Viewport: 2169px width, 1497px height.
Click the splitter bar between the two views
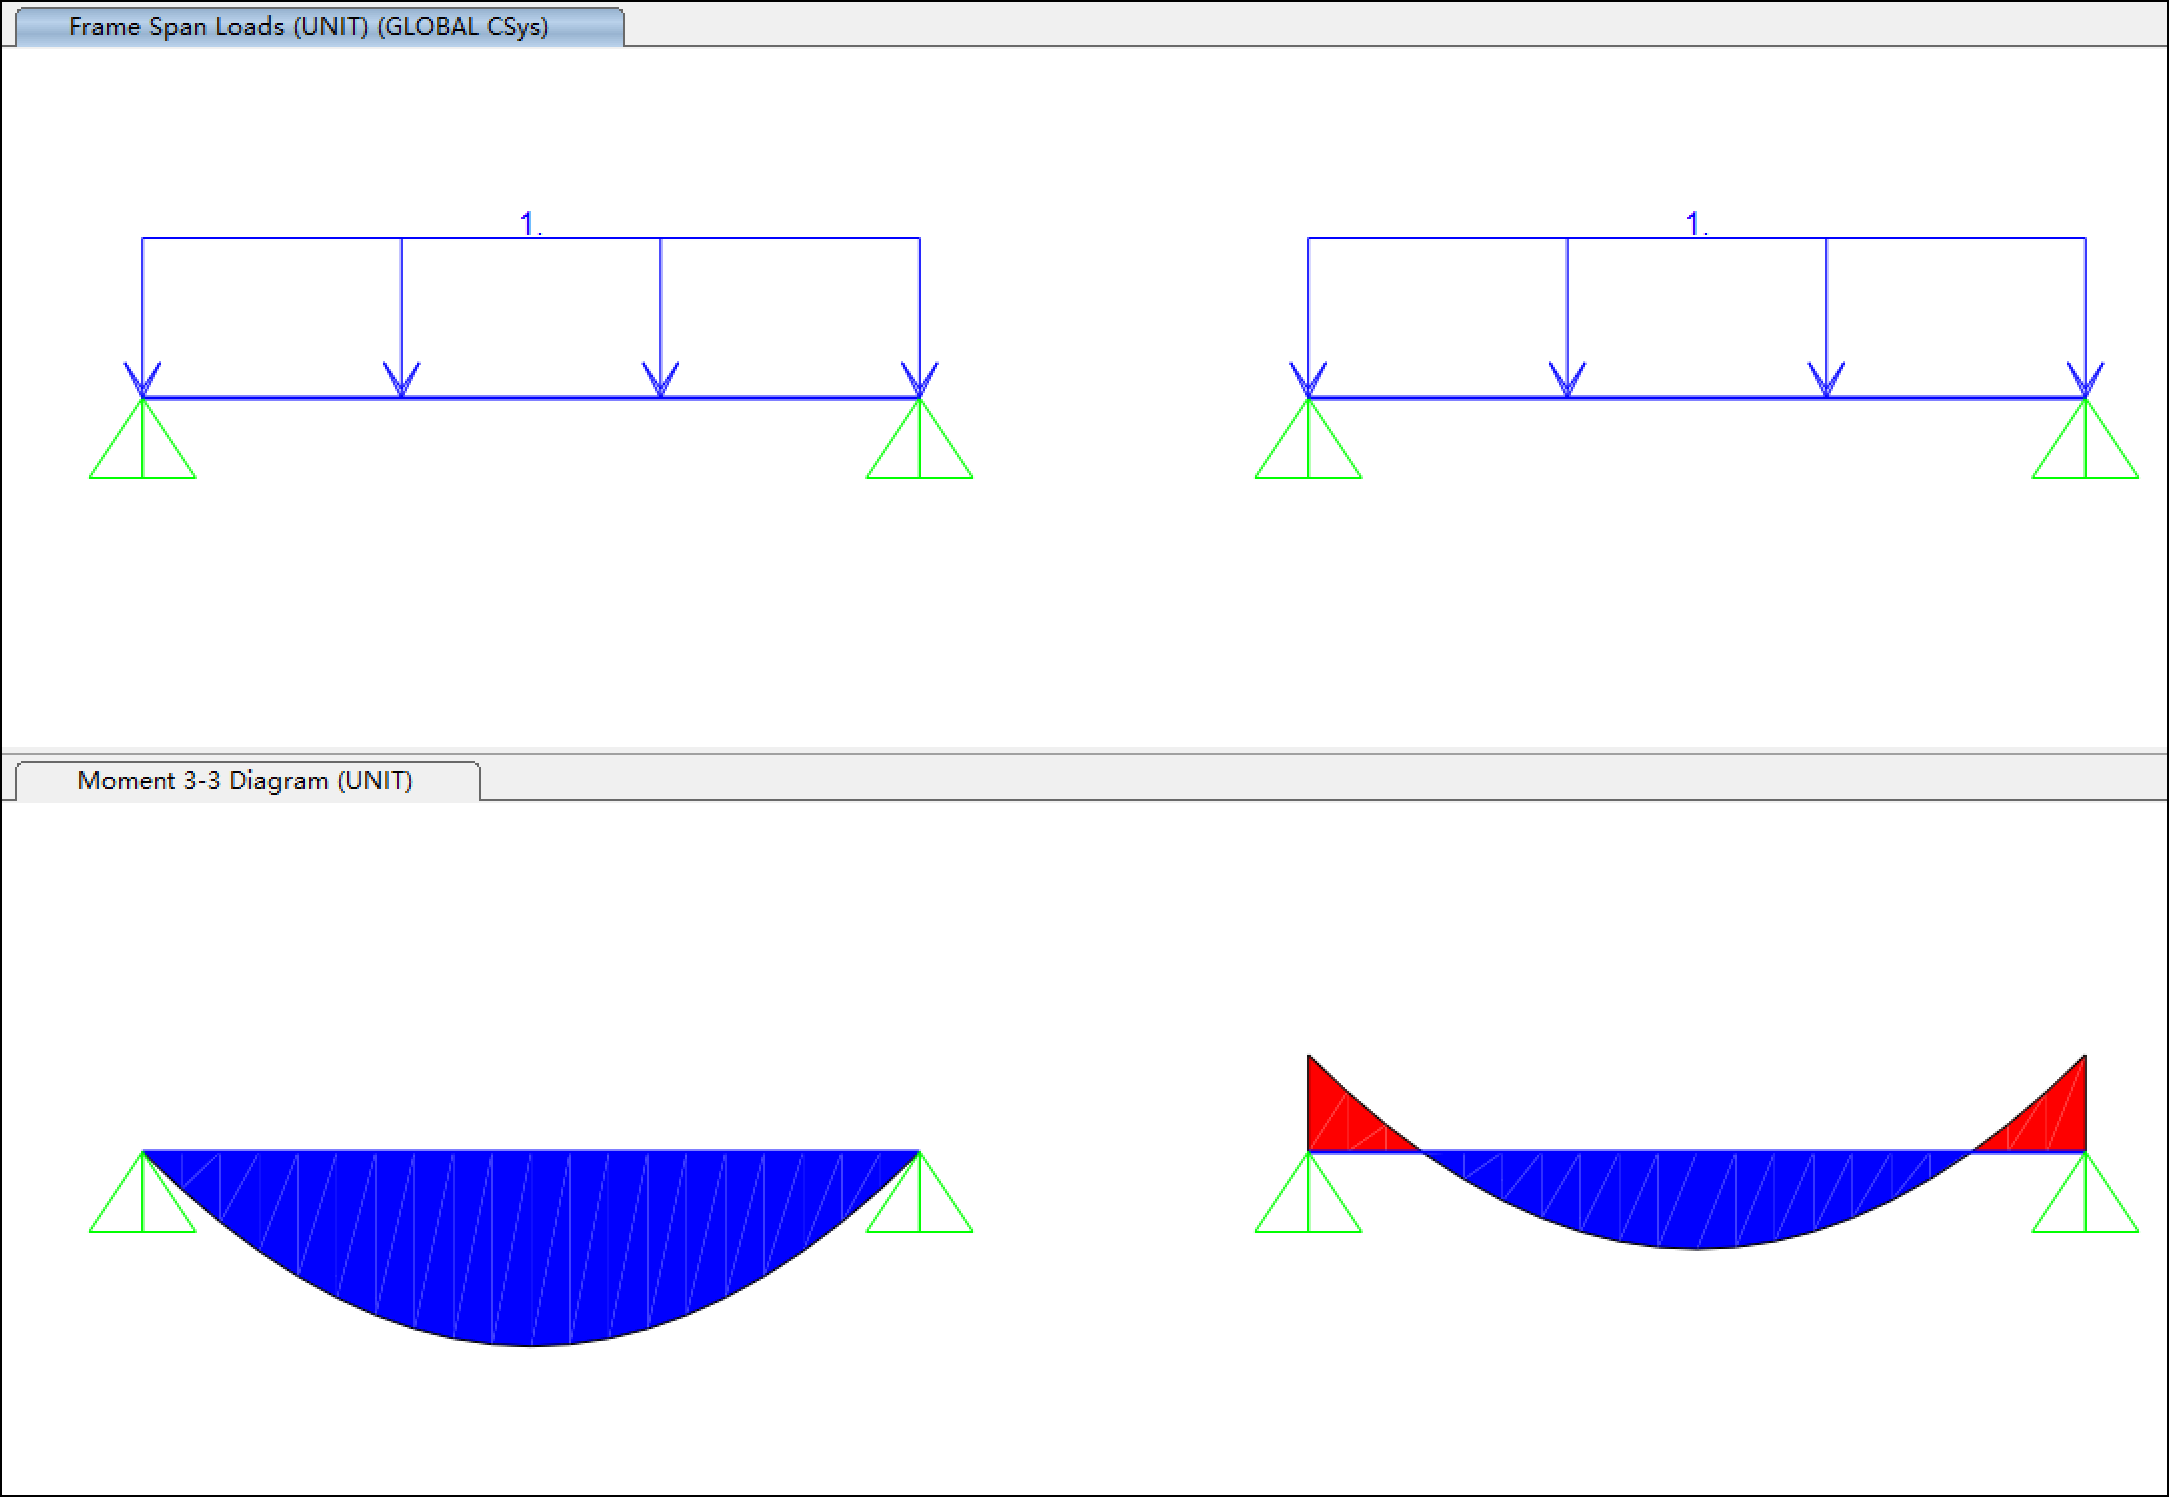click(x=1084, y=750)
